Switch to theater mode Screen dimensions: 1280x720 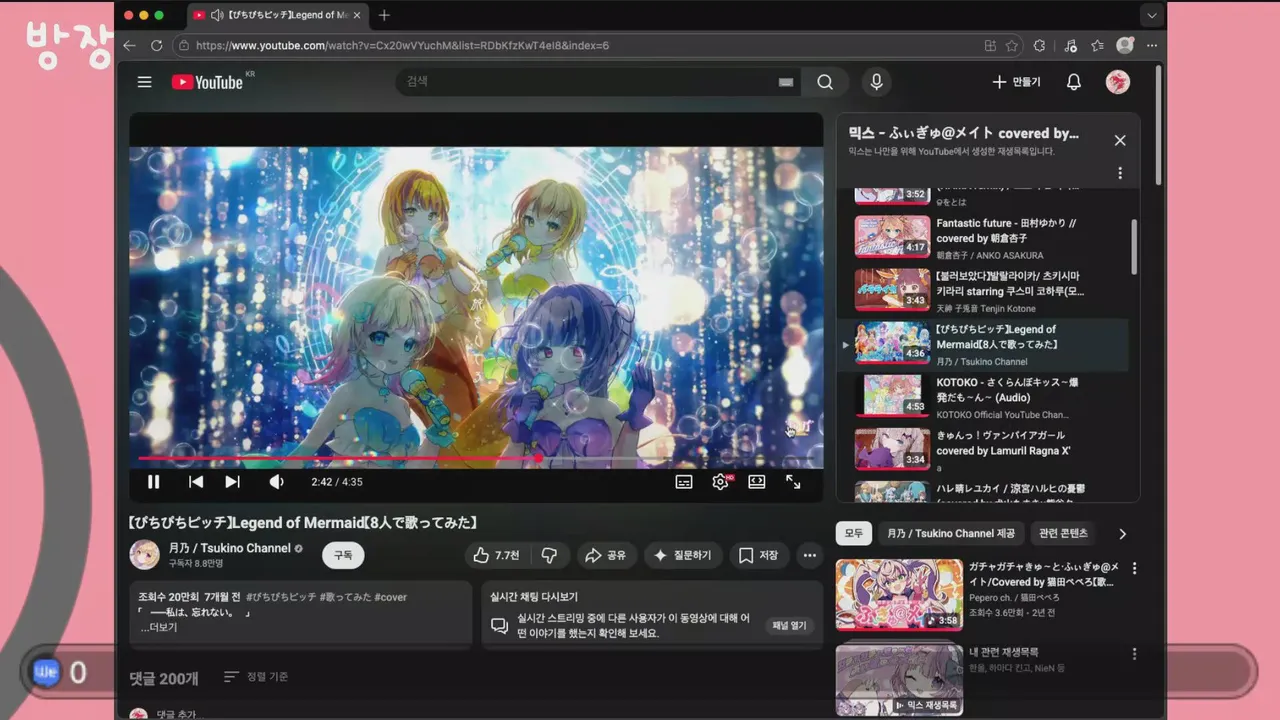pyautogui.click(x=757, y=482)
